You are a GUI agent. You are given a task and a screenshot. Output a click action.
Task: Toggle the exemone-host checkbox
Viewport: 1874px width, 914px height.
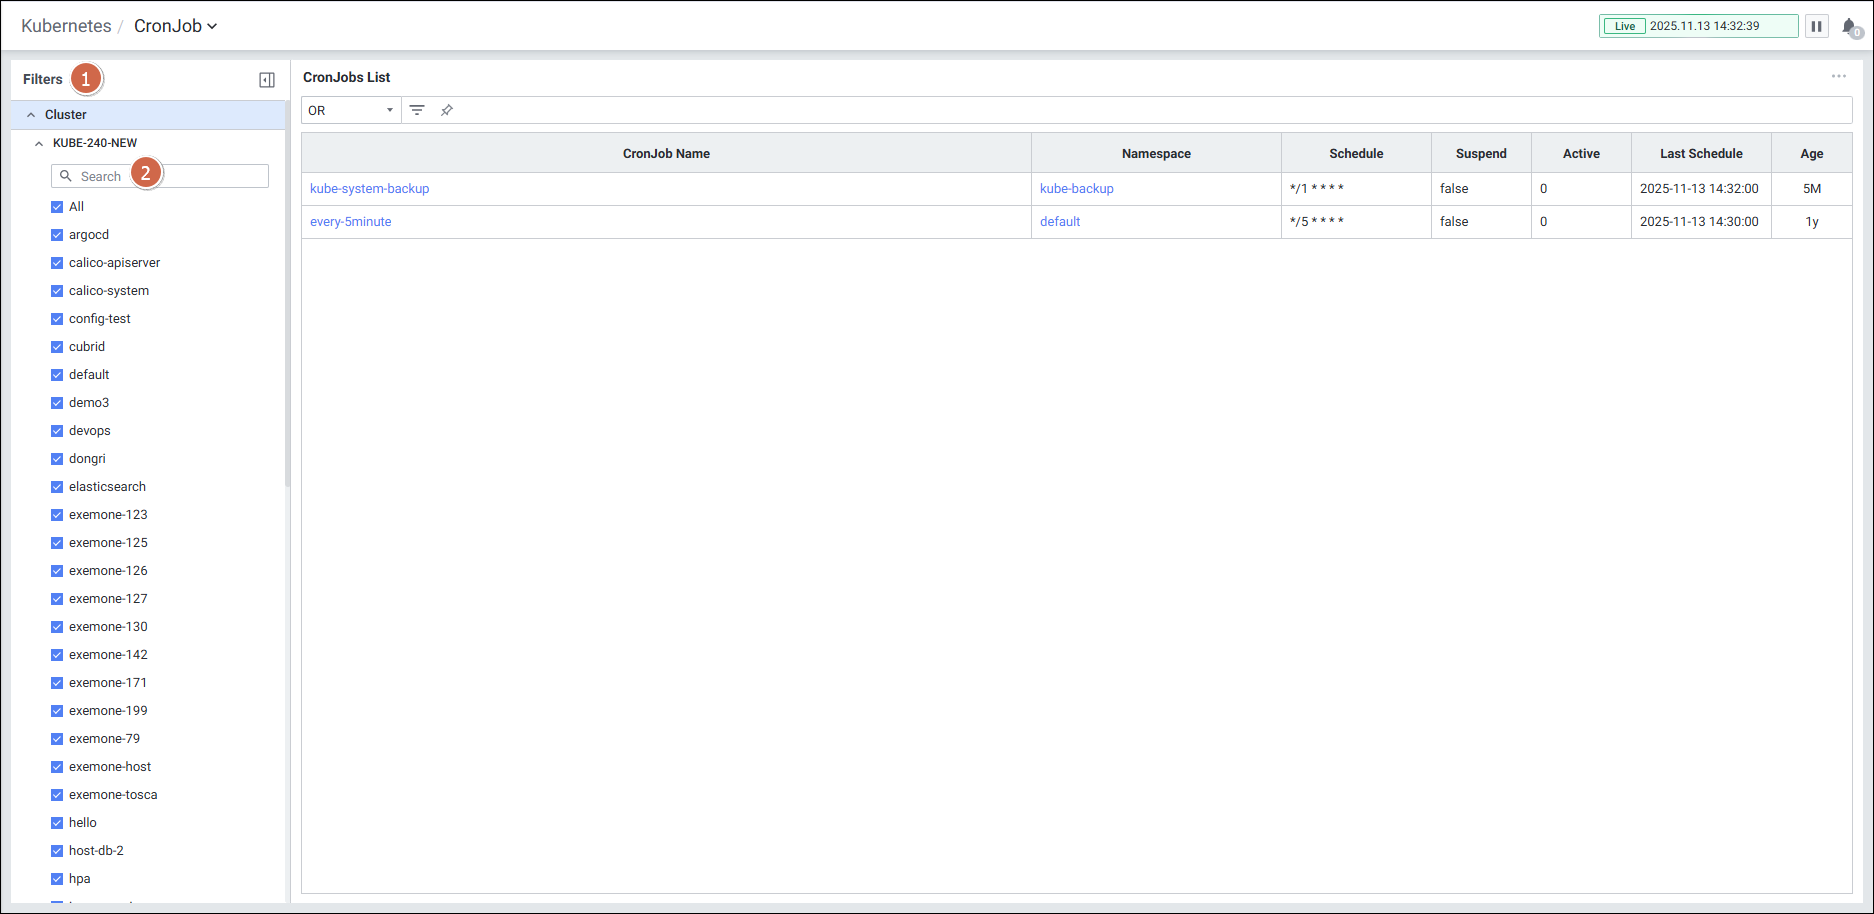(57, 767)
